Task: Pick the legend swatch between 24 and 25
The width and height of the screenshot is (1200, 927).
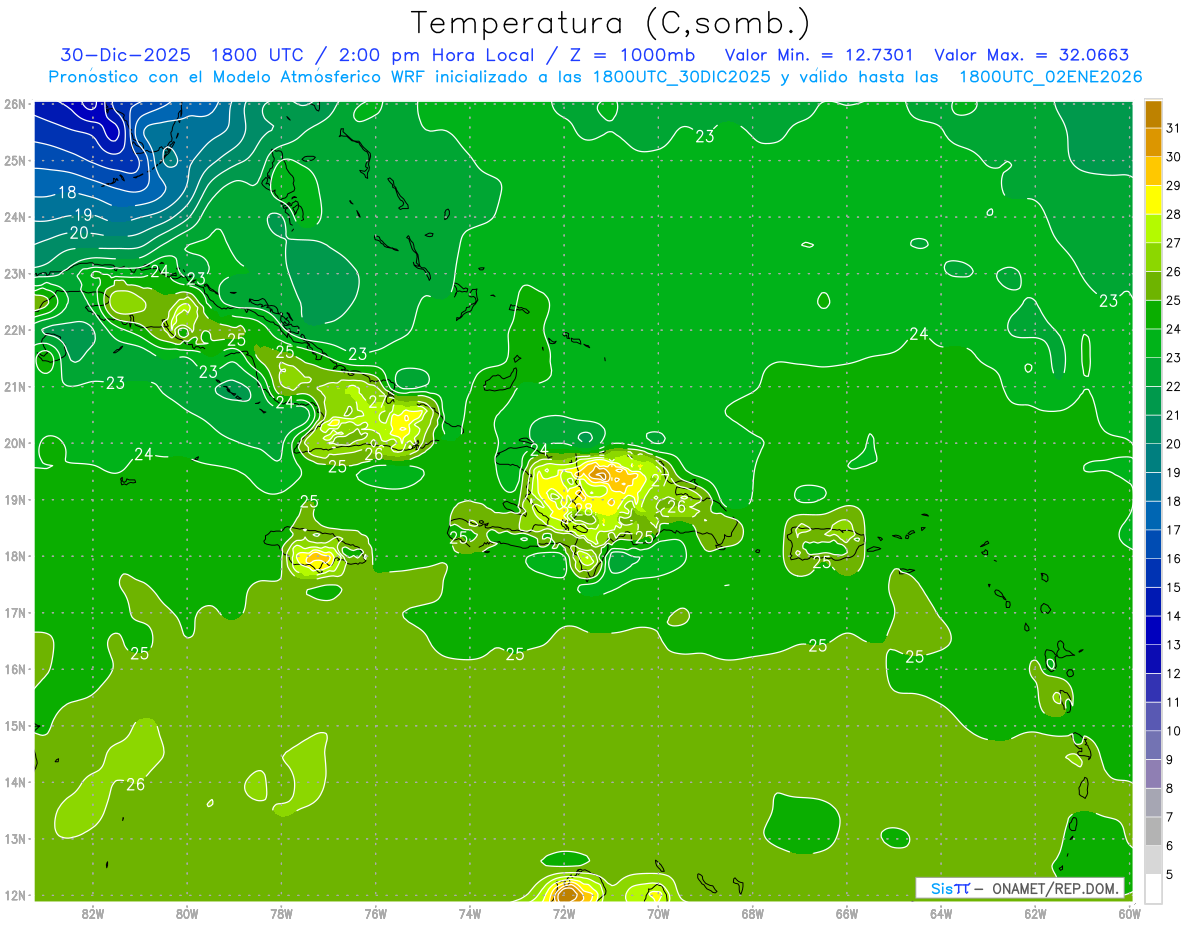Action: click(1153, 315)
